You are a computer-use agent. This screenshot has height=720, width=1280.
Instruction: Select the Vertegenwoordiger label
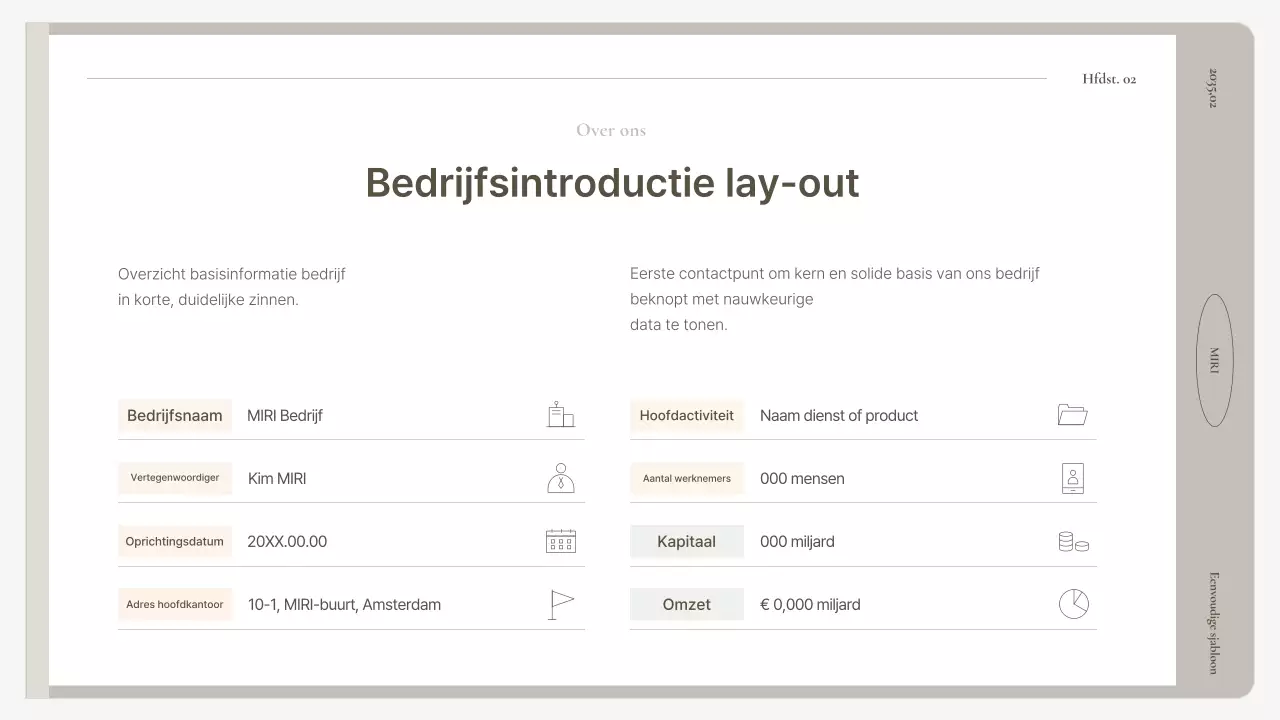click(x=175, y=478)
